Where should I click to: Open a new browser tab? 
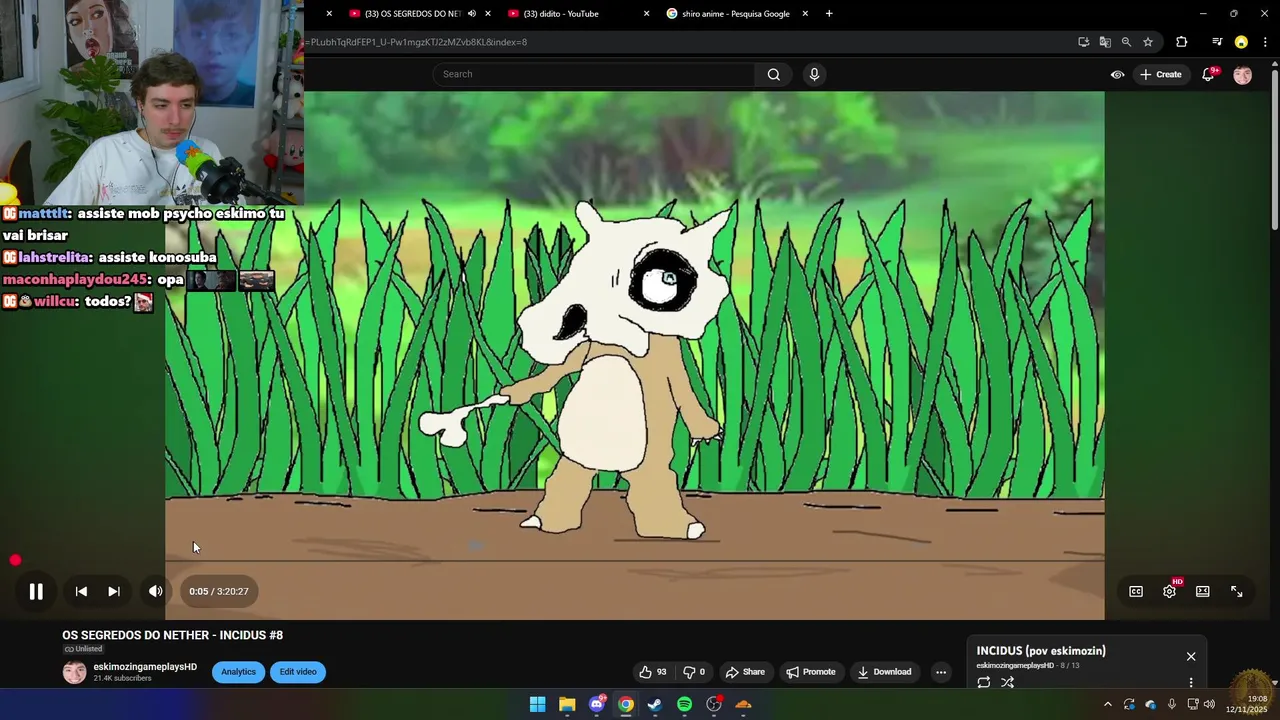click(829, 14)
